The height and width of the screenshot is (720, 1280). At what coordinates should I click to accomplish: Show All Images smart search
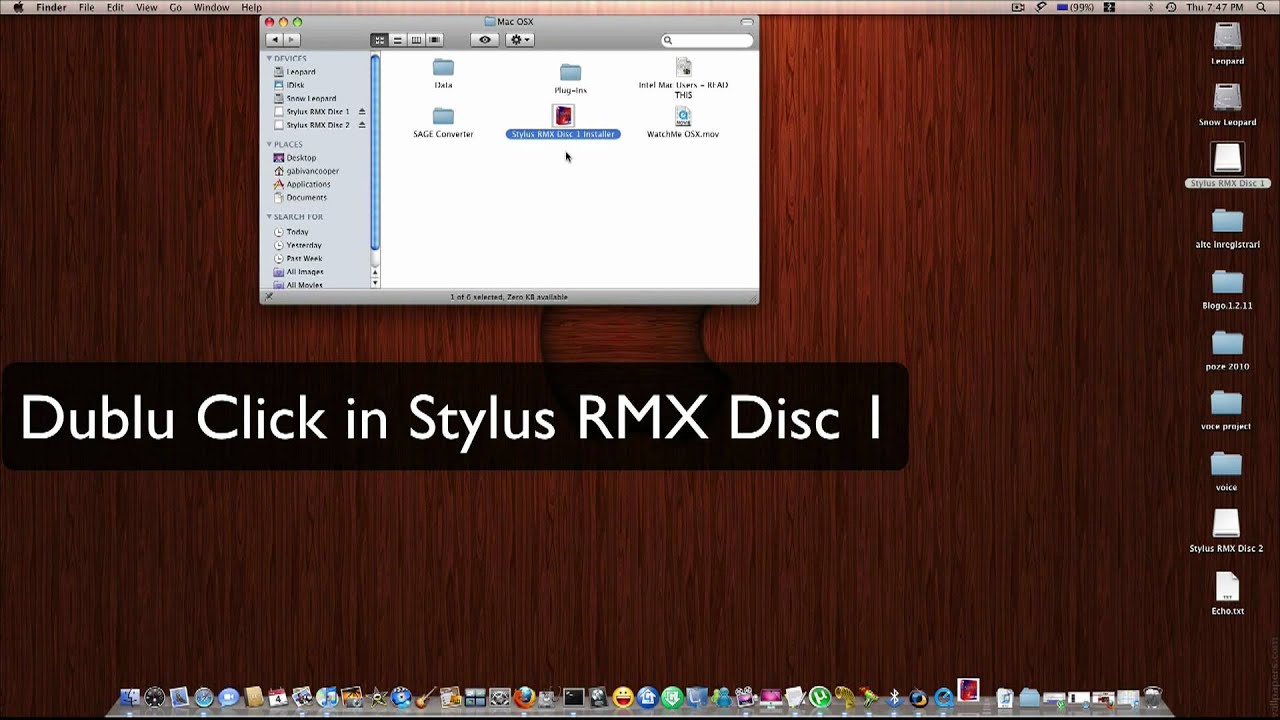pyautogui.click(x=298, y=272)
